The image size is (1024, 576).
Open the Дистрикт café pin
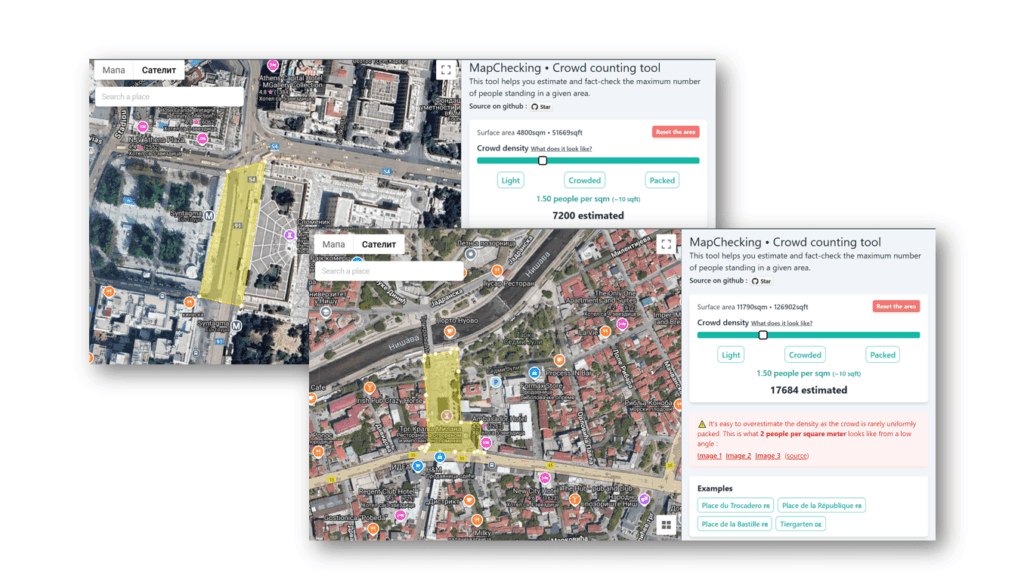point(468,500)
